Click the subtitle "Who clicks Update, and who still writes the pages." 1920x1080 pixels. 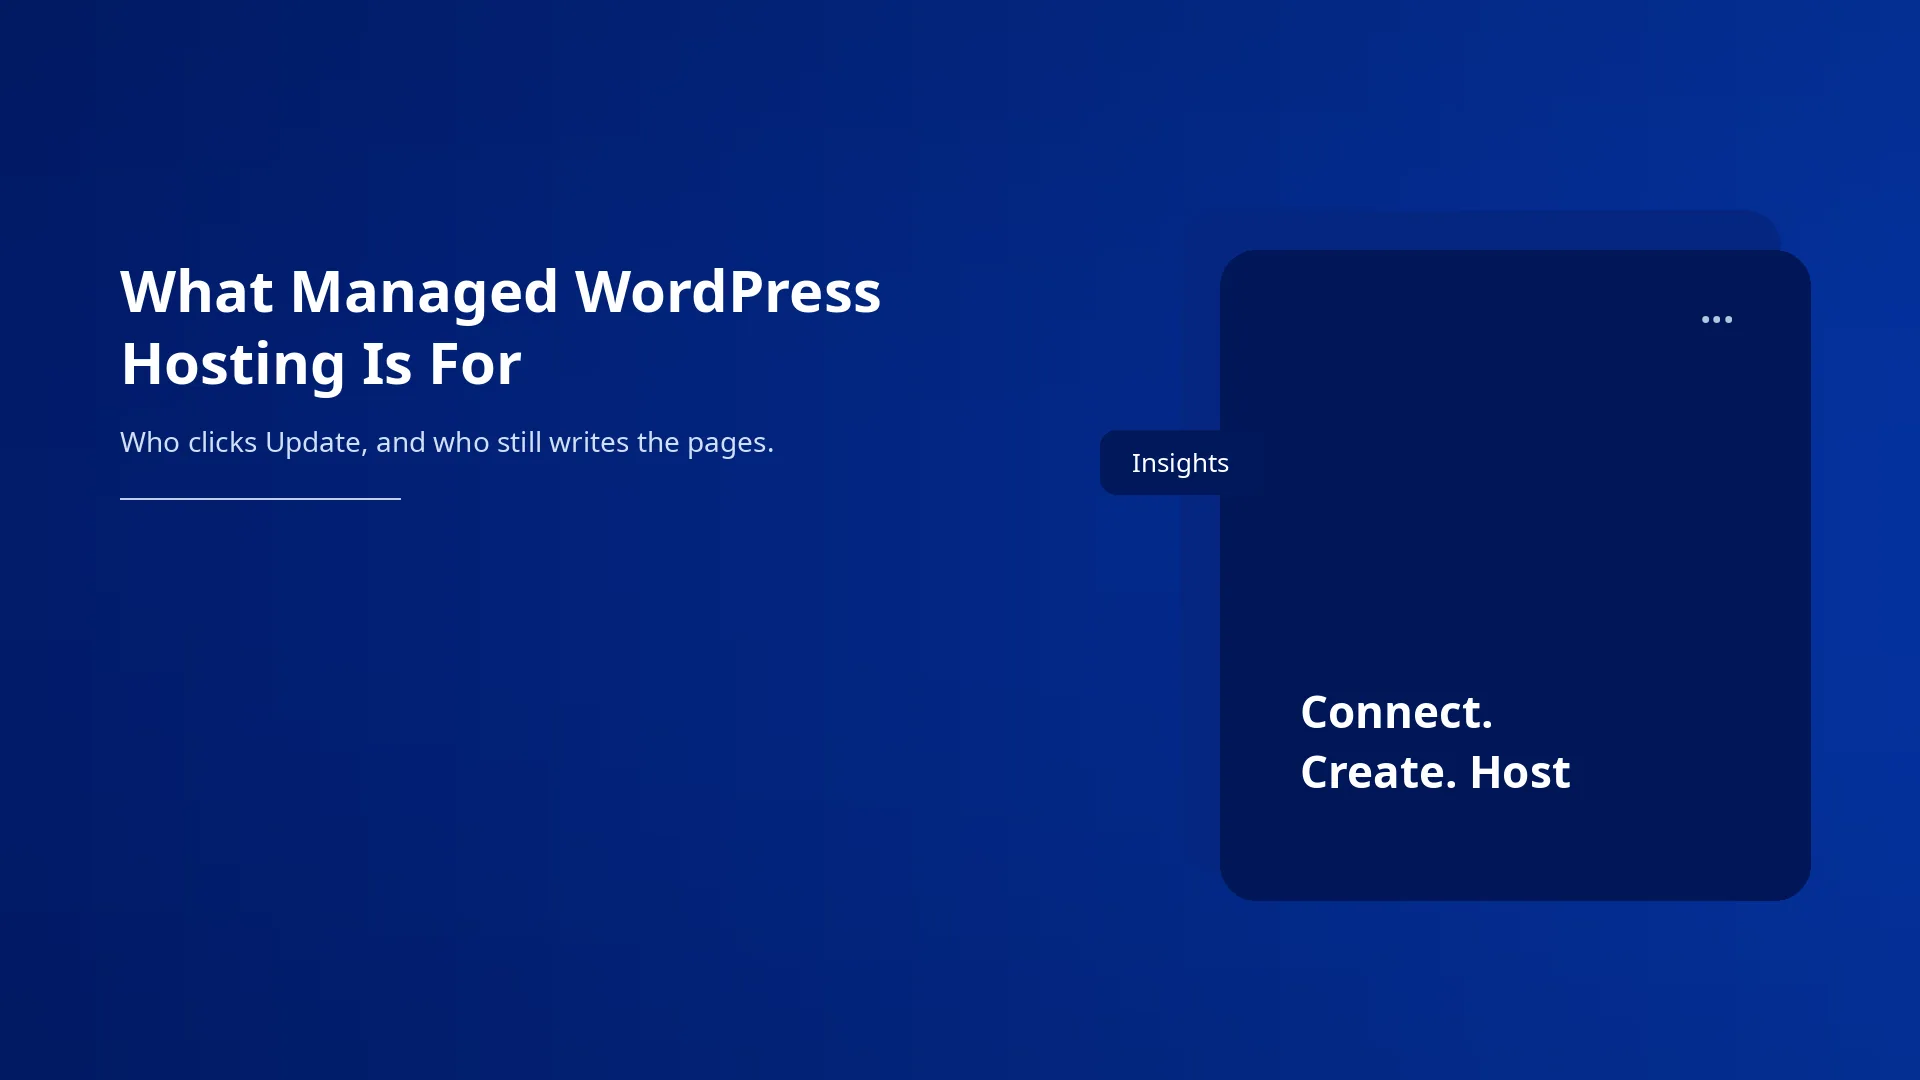447,442
